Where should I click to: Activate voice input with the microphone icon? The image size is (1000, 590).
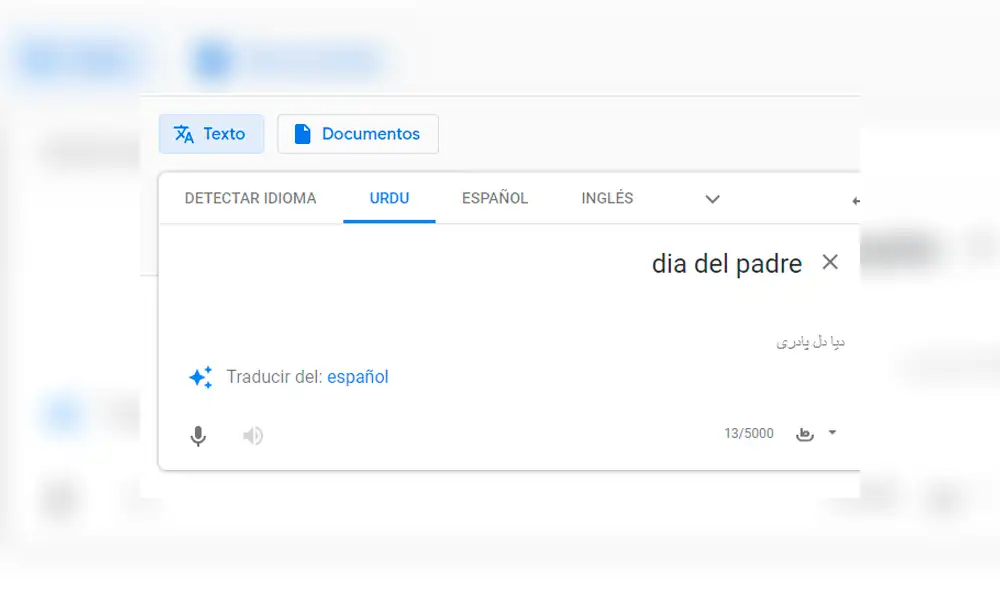(198, 436)
